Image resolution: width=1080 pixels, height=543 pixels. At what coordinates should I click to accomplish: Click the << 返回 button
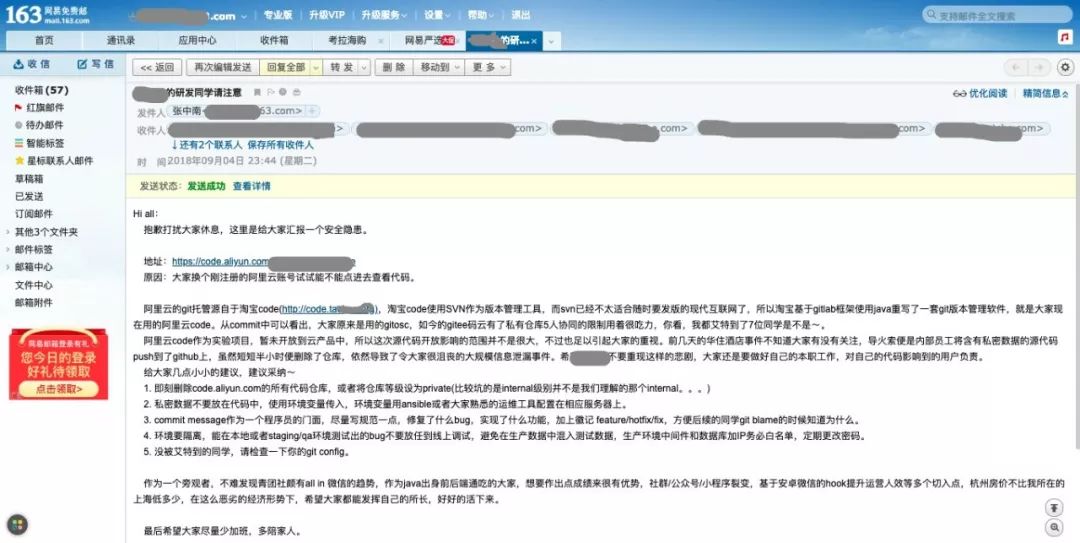pos(157,68)
